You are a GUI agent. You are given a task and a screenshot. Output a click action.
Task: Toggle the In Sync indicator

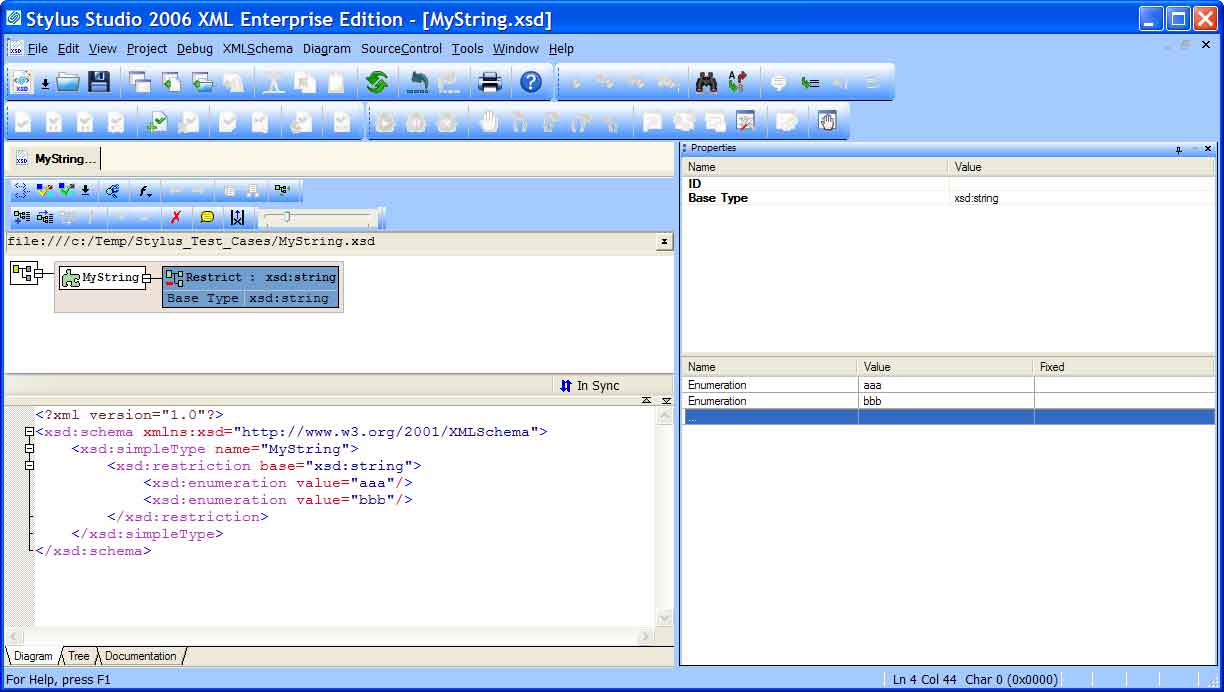coord(590,386)
